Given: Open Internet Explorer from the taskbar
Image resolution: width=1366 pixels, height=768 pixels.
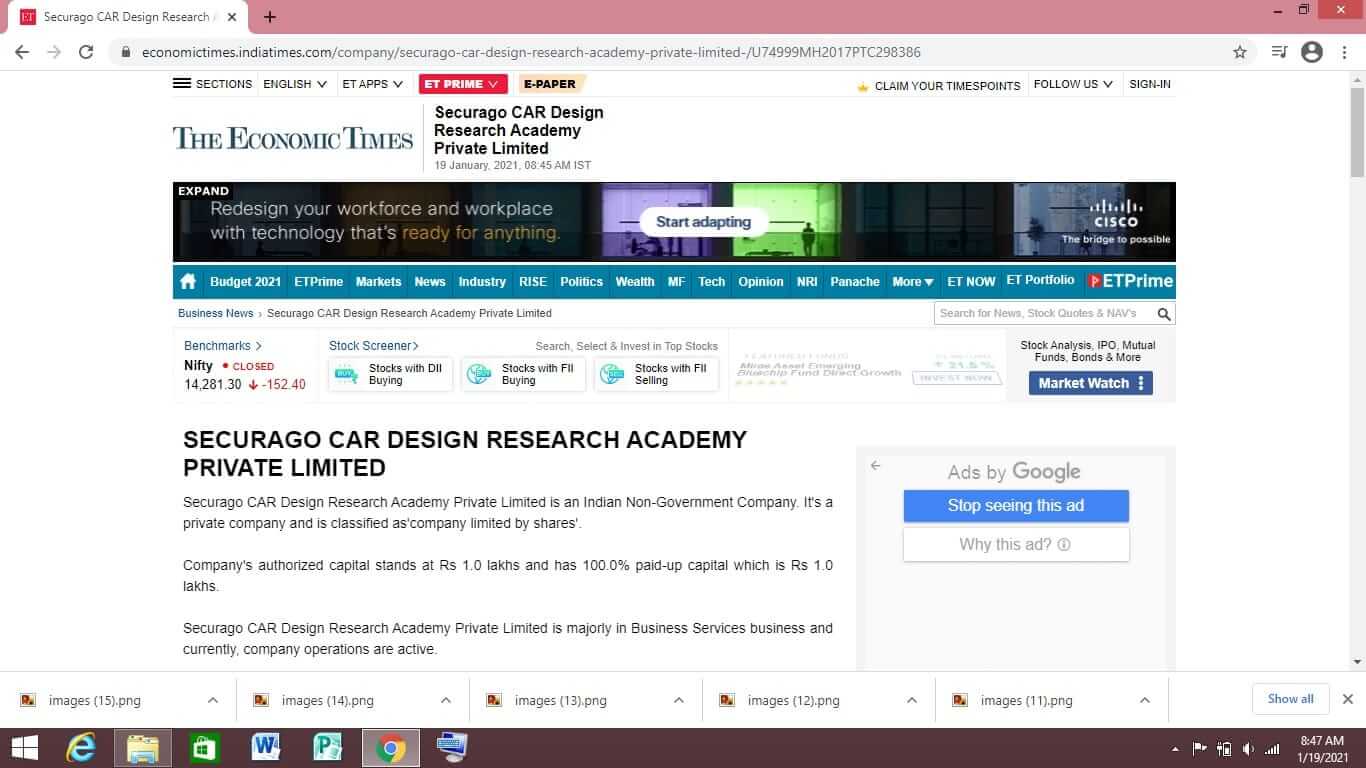Looking at the screenshot, I should click(80, 747).
